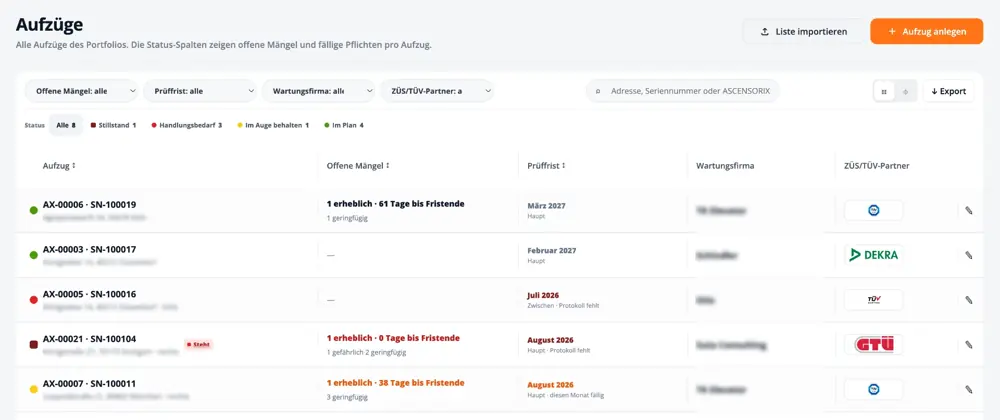Filter by Handlungsbedarf 3 status
The width and height of the screenshot is (1000, 420).
(187, 126)
